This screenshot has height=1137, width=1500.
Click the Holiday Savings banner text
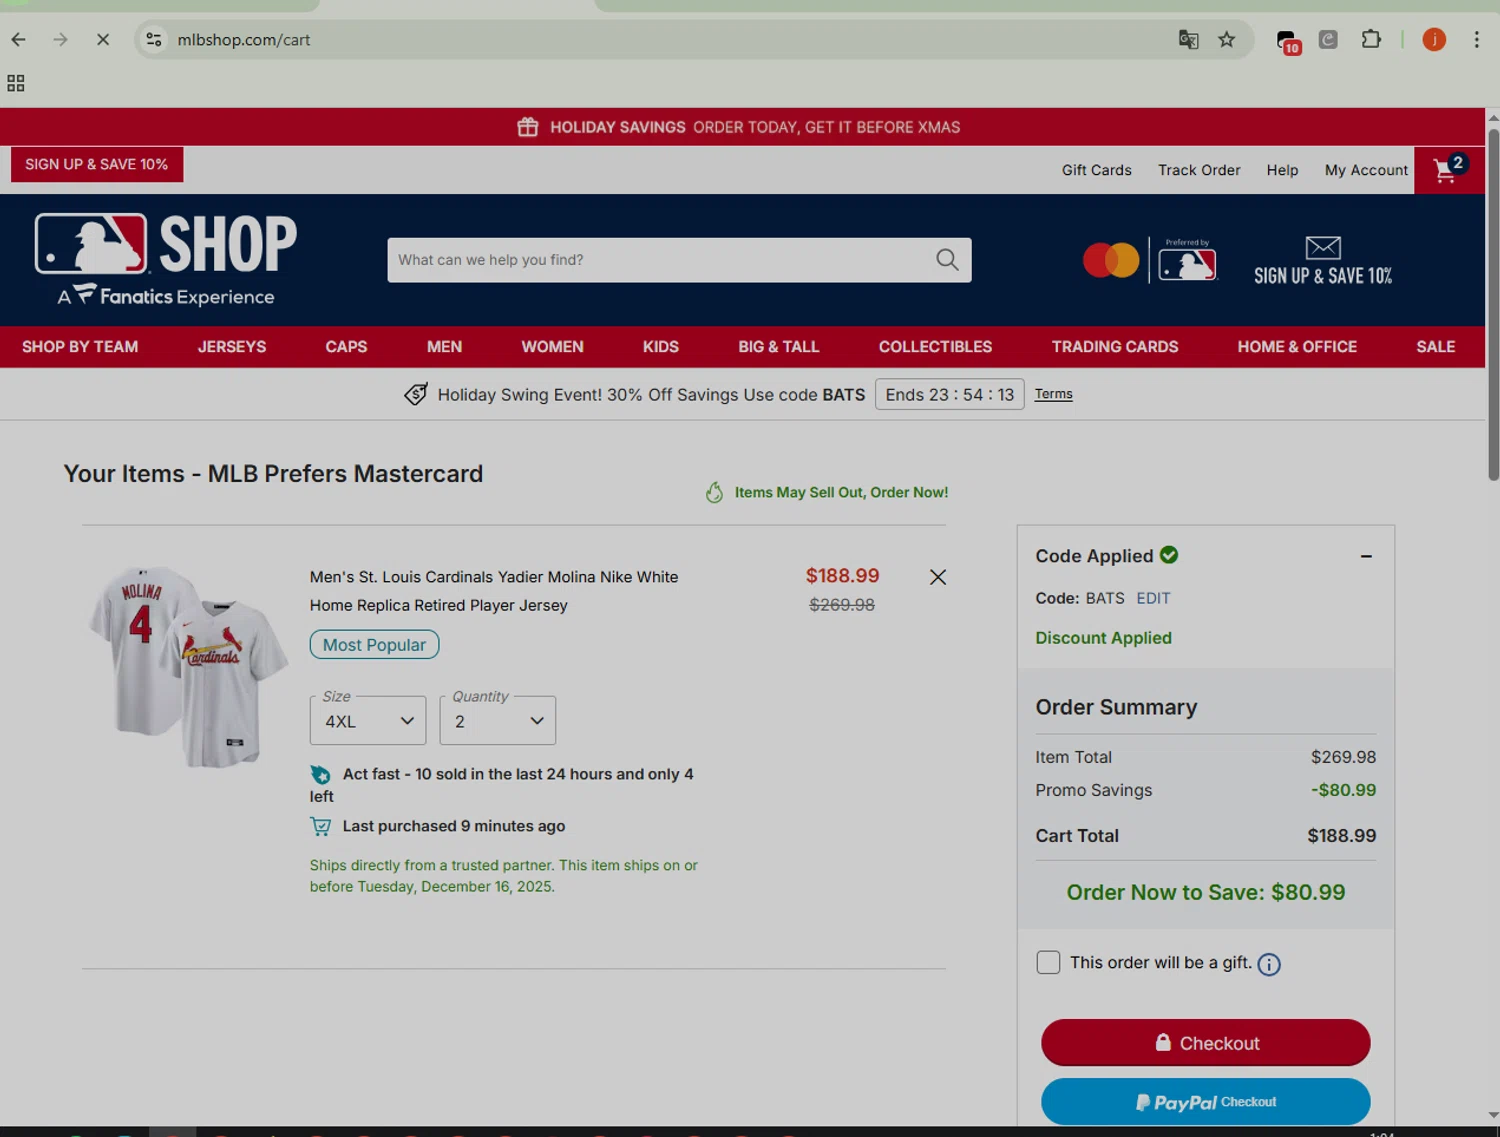[x=755, y=127]
